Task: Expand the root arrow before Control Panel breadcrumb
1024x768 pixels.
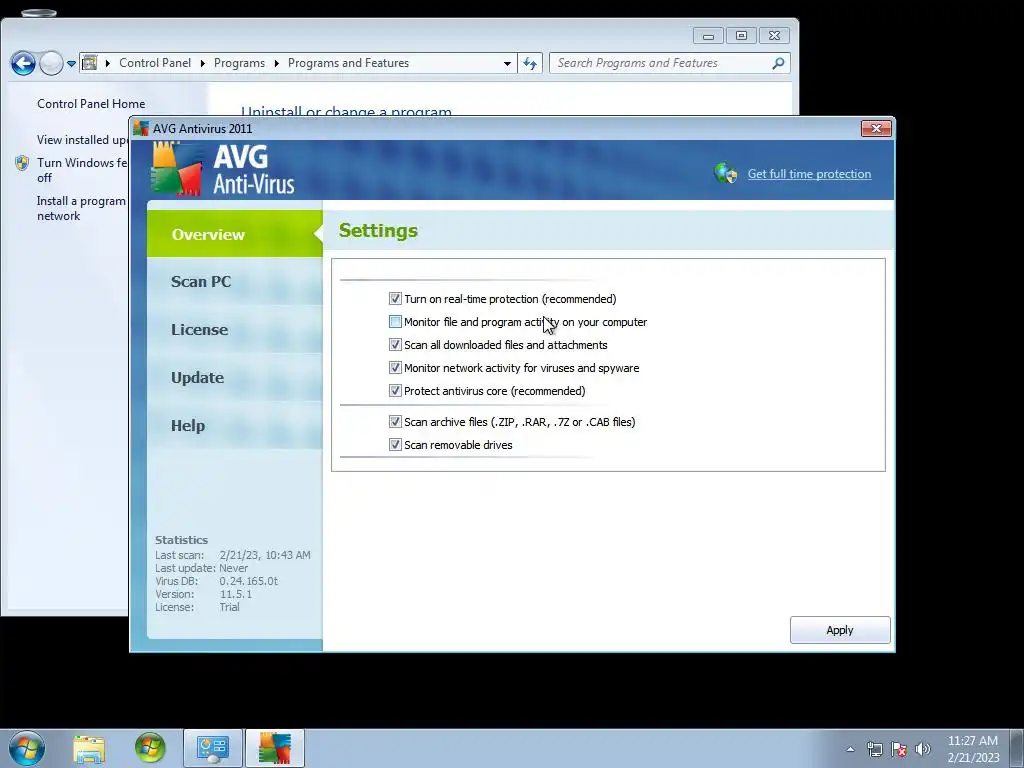Action: click(108, 63)
